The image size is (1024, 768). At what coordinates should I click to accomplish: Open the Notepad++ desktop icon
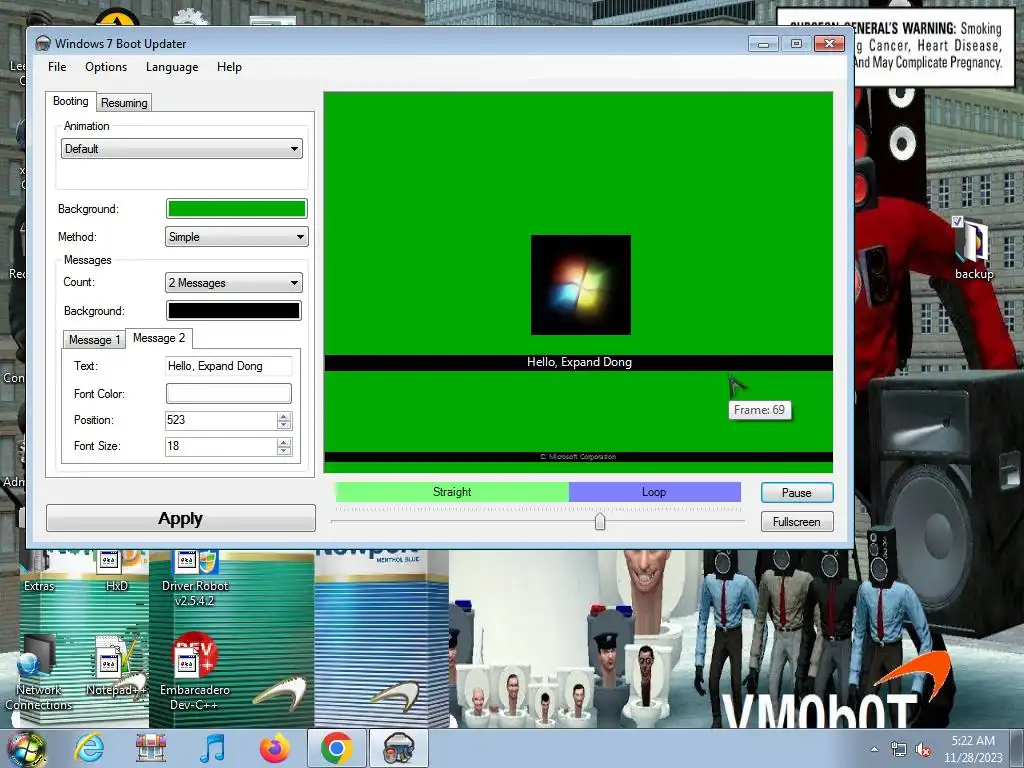click(116, 667)
